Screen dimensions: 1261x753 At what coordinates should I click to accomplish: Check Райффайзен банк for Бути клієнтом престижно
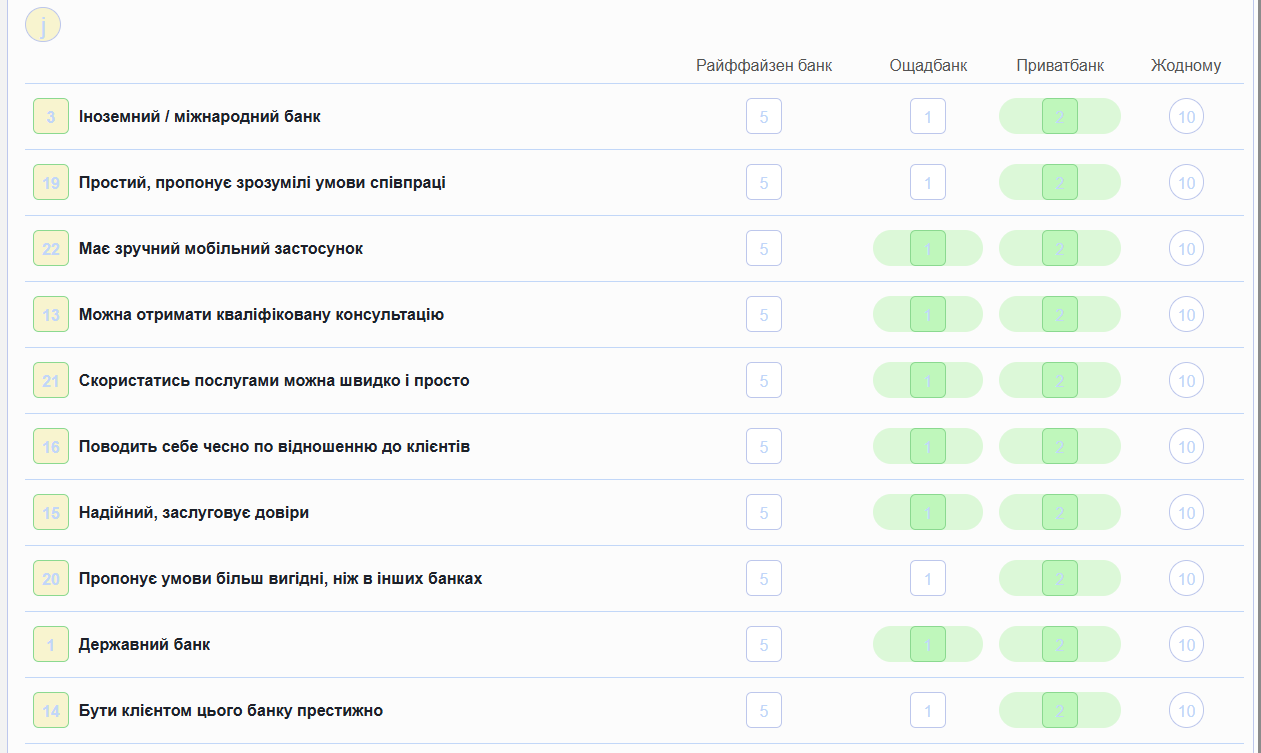[x=764, y=711]
